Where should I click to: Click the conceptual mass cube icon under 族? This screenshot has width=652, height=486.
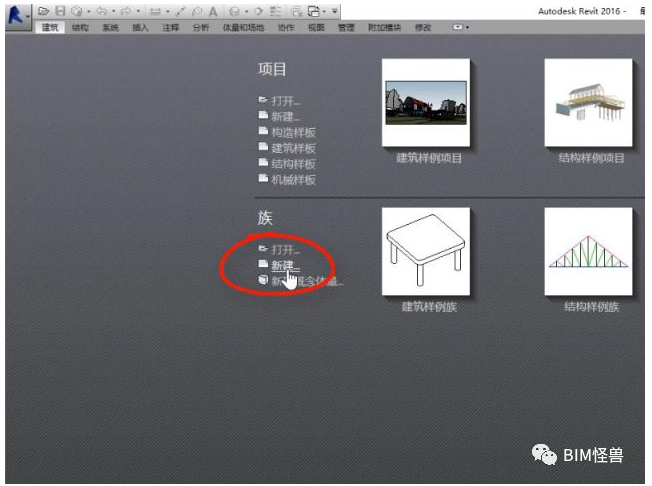[263, 281]
